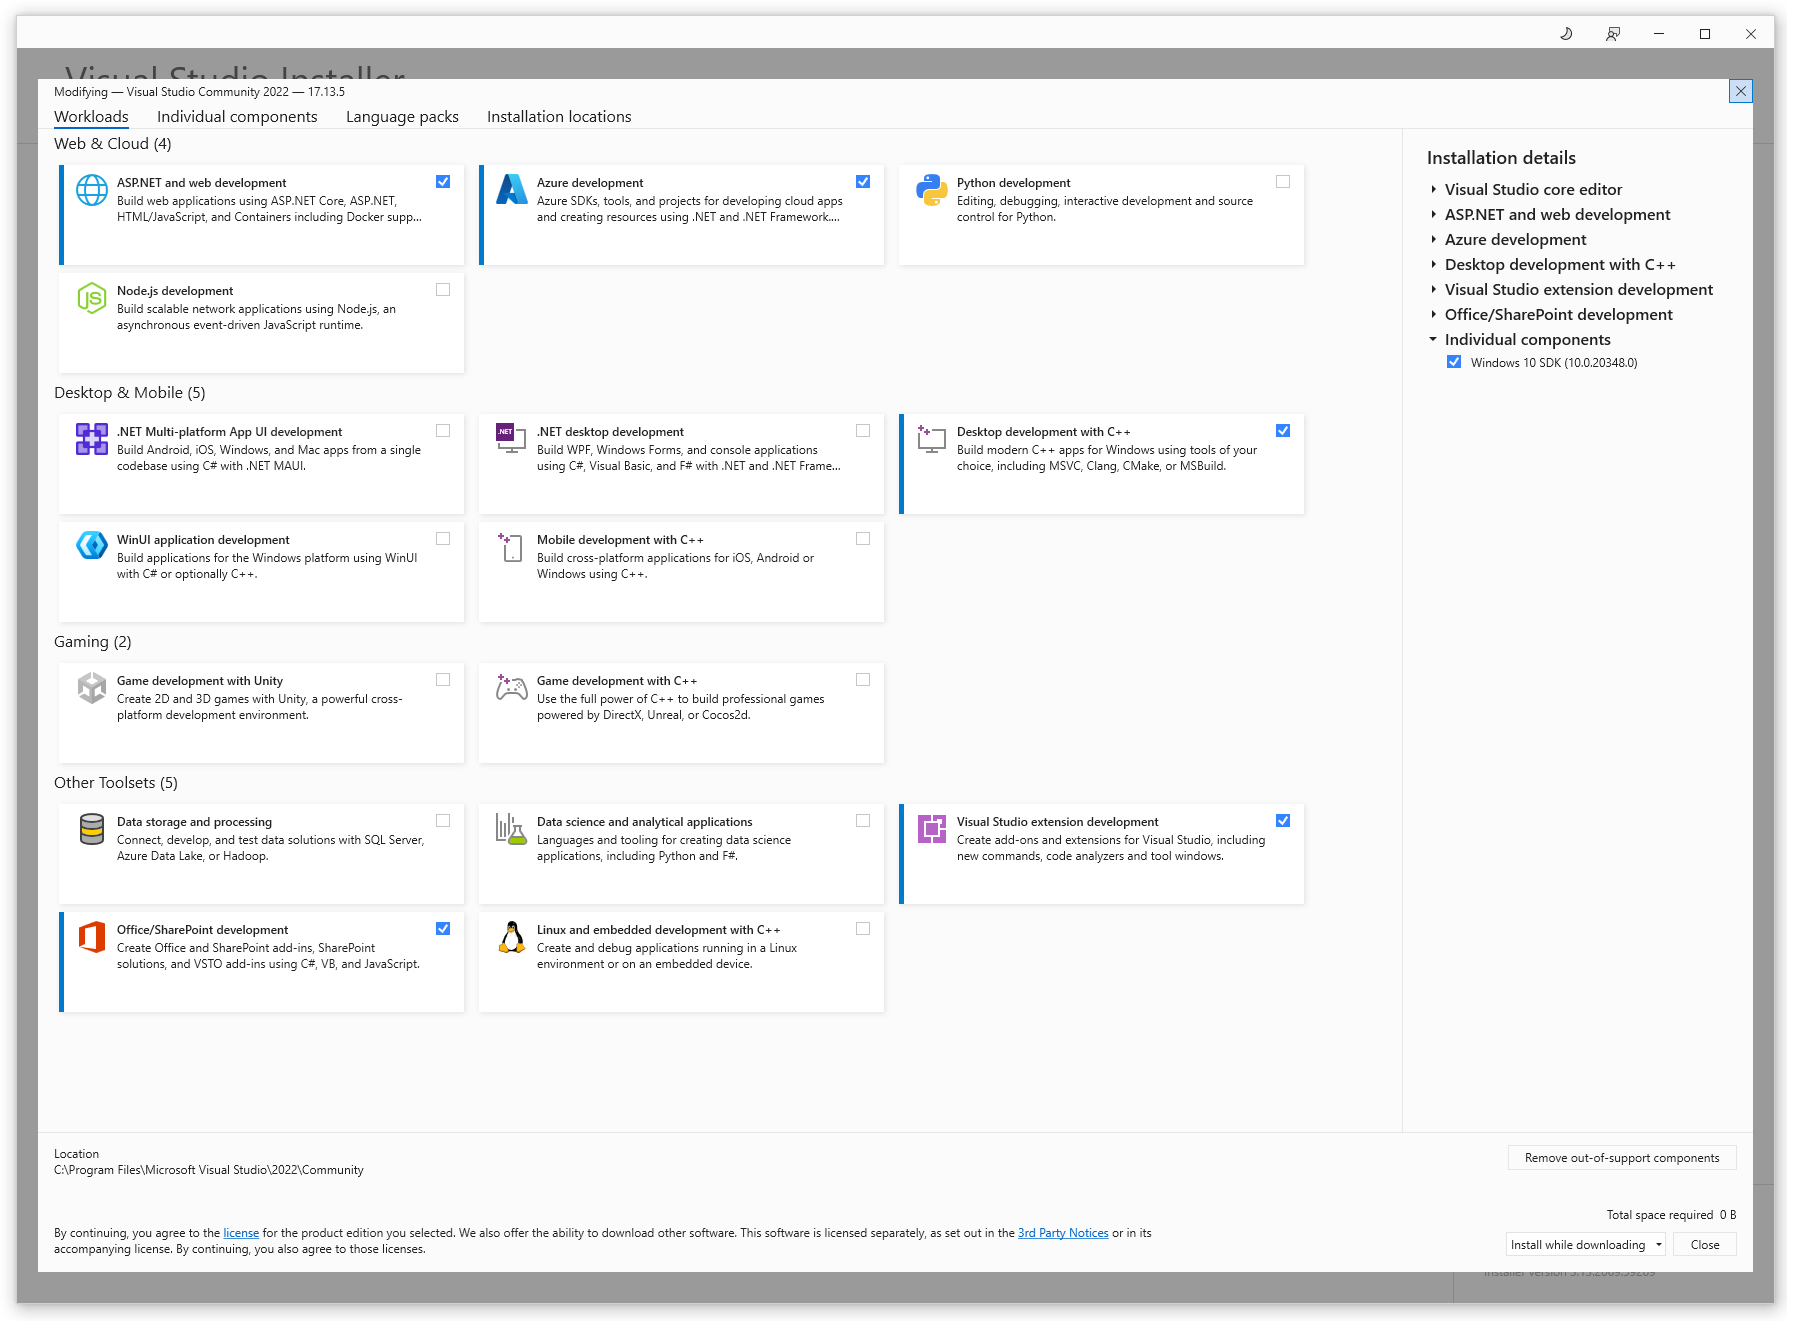1796x1321 pixels.
Task: Click the Close button at bottom right
Action: click(x=1705, y=1245)
